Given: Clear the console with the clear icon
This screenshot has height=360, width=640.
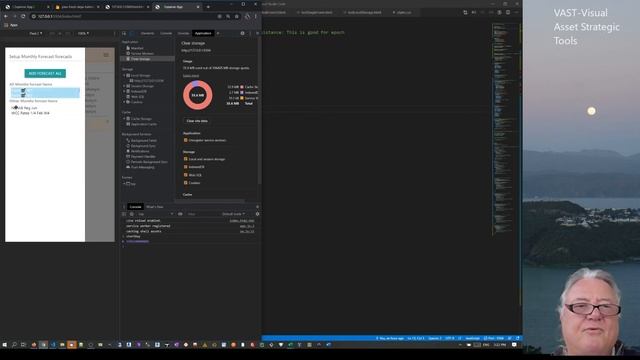Looking at the screenshot, I should 131,214.
